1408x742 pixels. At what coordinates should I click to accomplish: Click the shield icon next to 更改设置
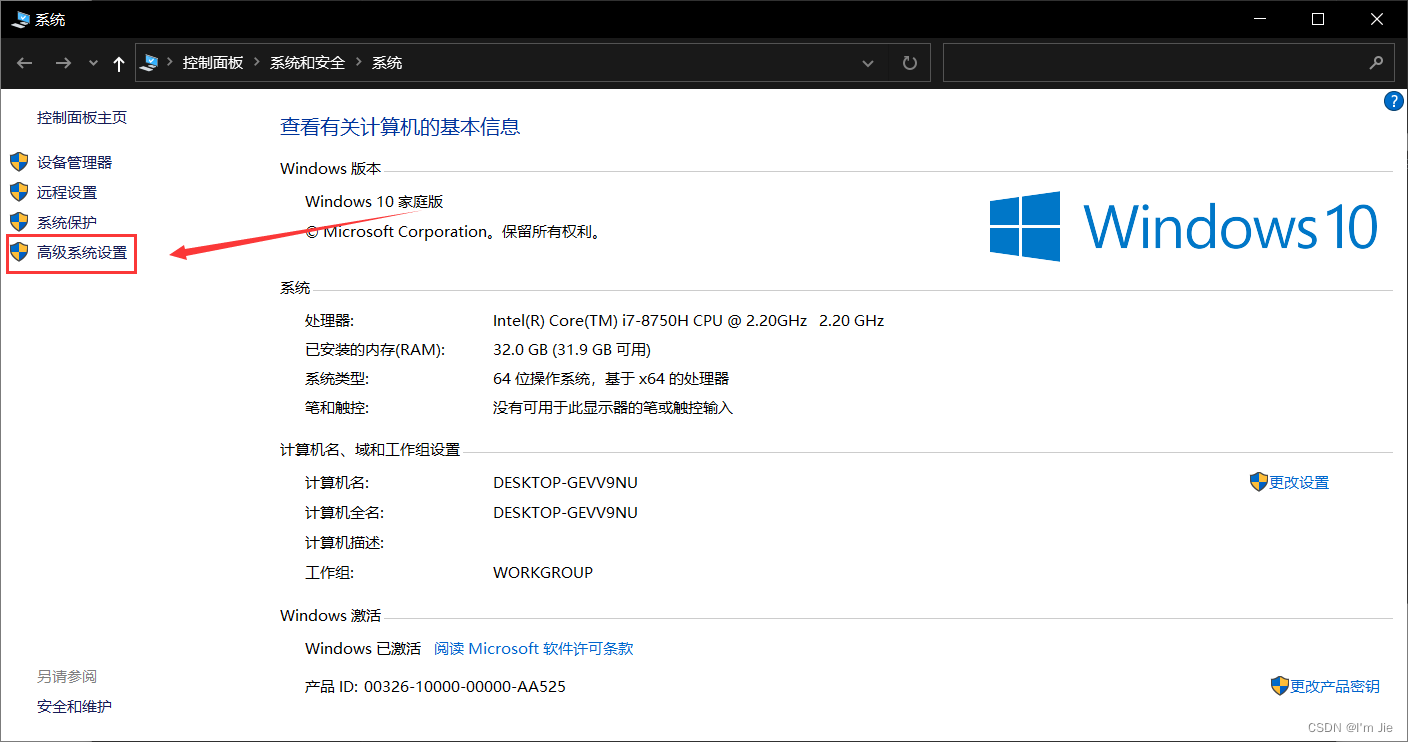coord(1259,481)
